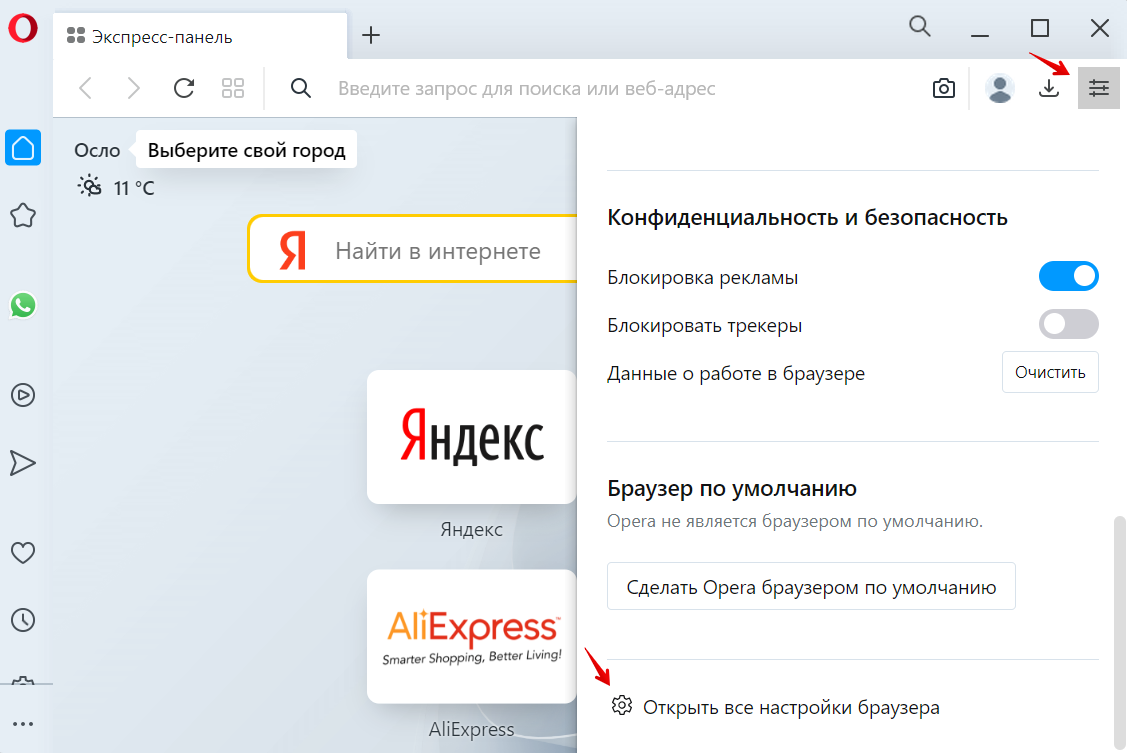Image resolution: width=1127 pixels, height=753 pixels.
Task: Open the Downloads arrow icon
Action: pos(1048,89)
